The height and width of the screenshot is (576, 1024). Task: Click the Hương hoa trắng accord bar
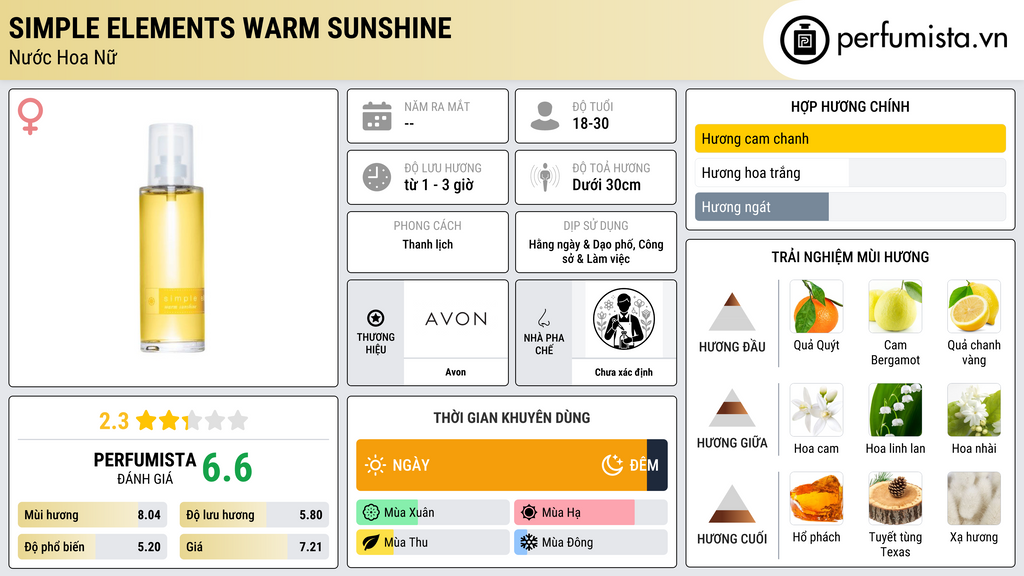pos(850,172)
